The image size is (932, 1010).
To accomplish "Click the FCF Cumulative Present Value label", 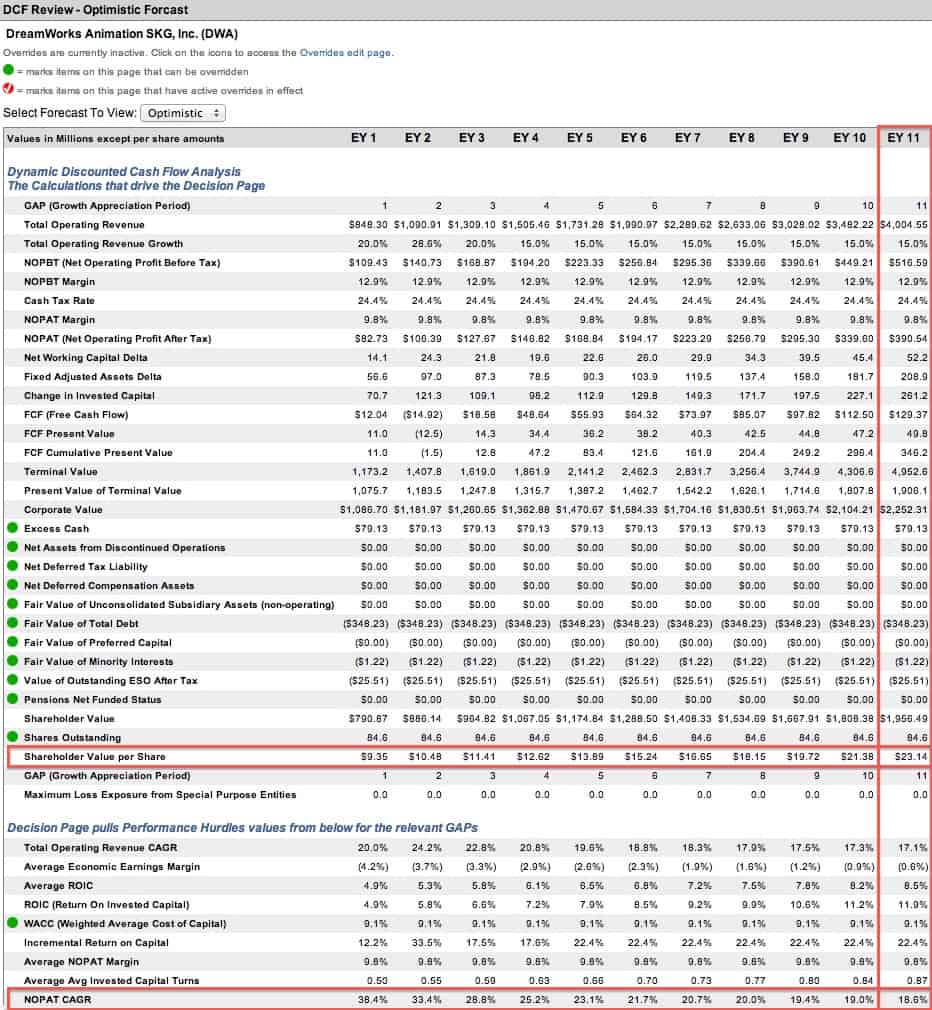I will [98, 453].
